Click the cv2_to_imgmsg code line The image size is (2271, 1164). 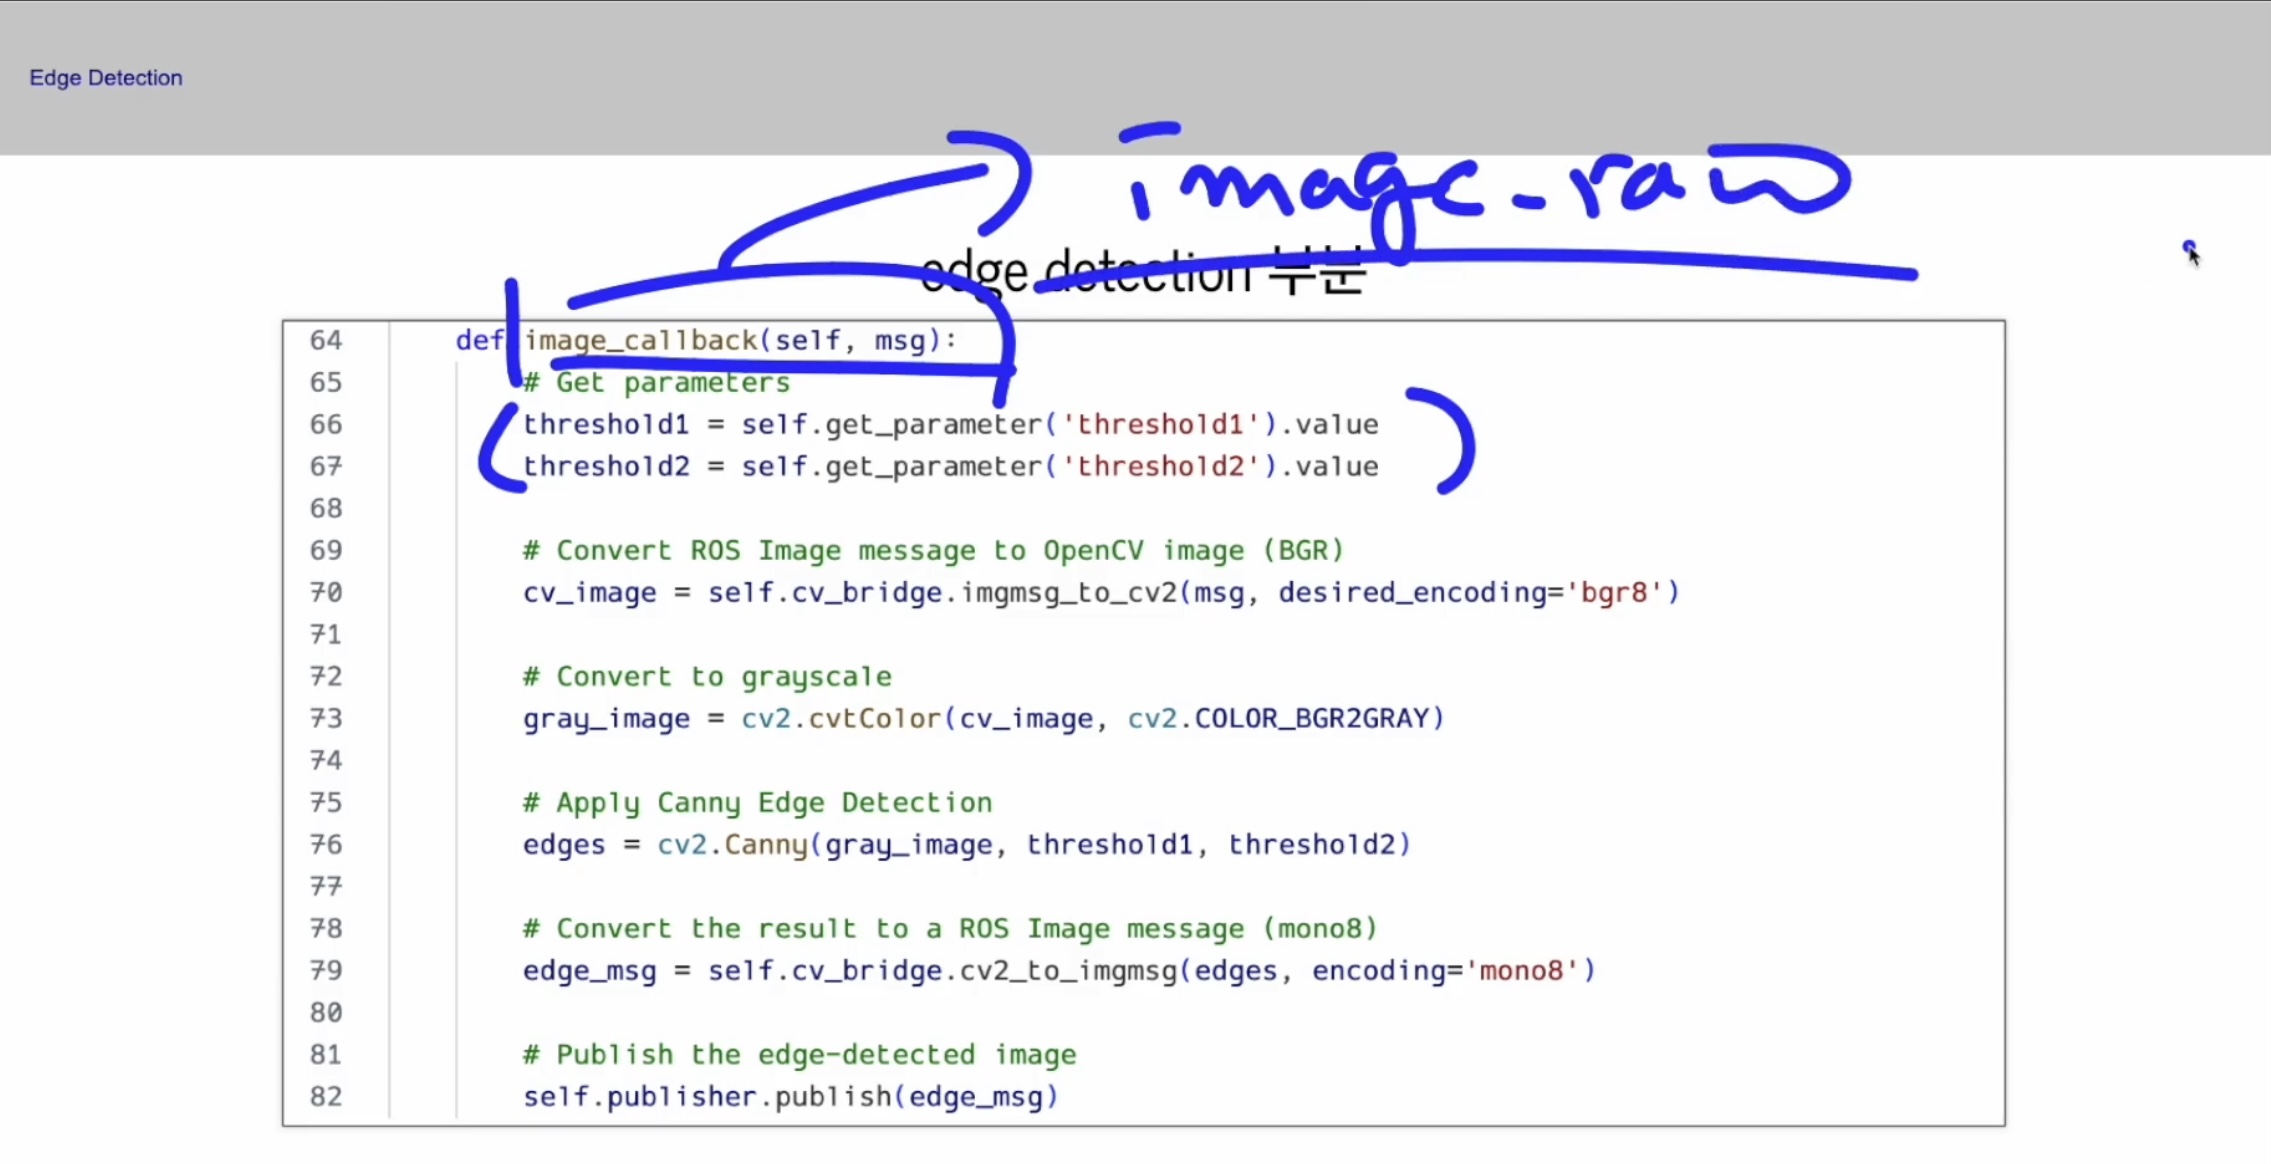1058,971
